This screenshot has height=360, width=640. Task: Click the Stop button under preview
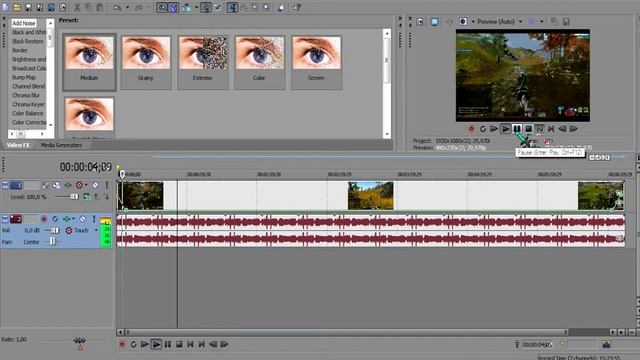(x=528, y=129)
